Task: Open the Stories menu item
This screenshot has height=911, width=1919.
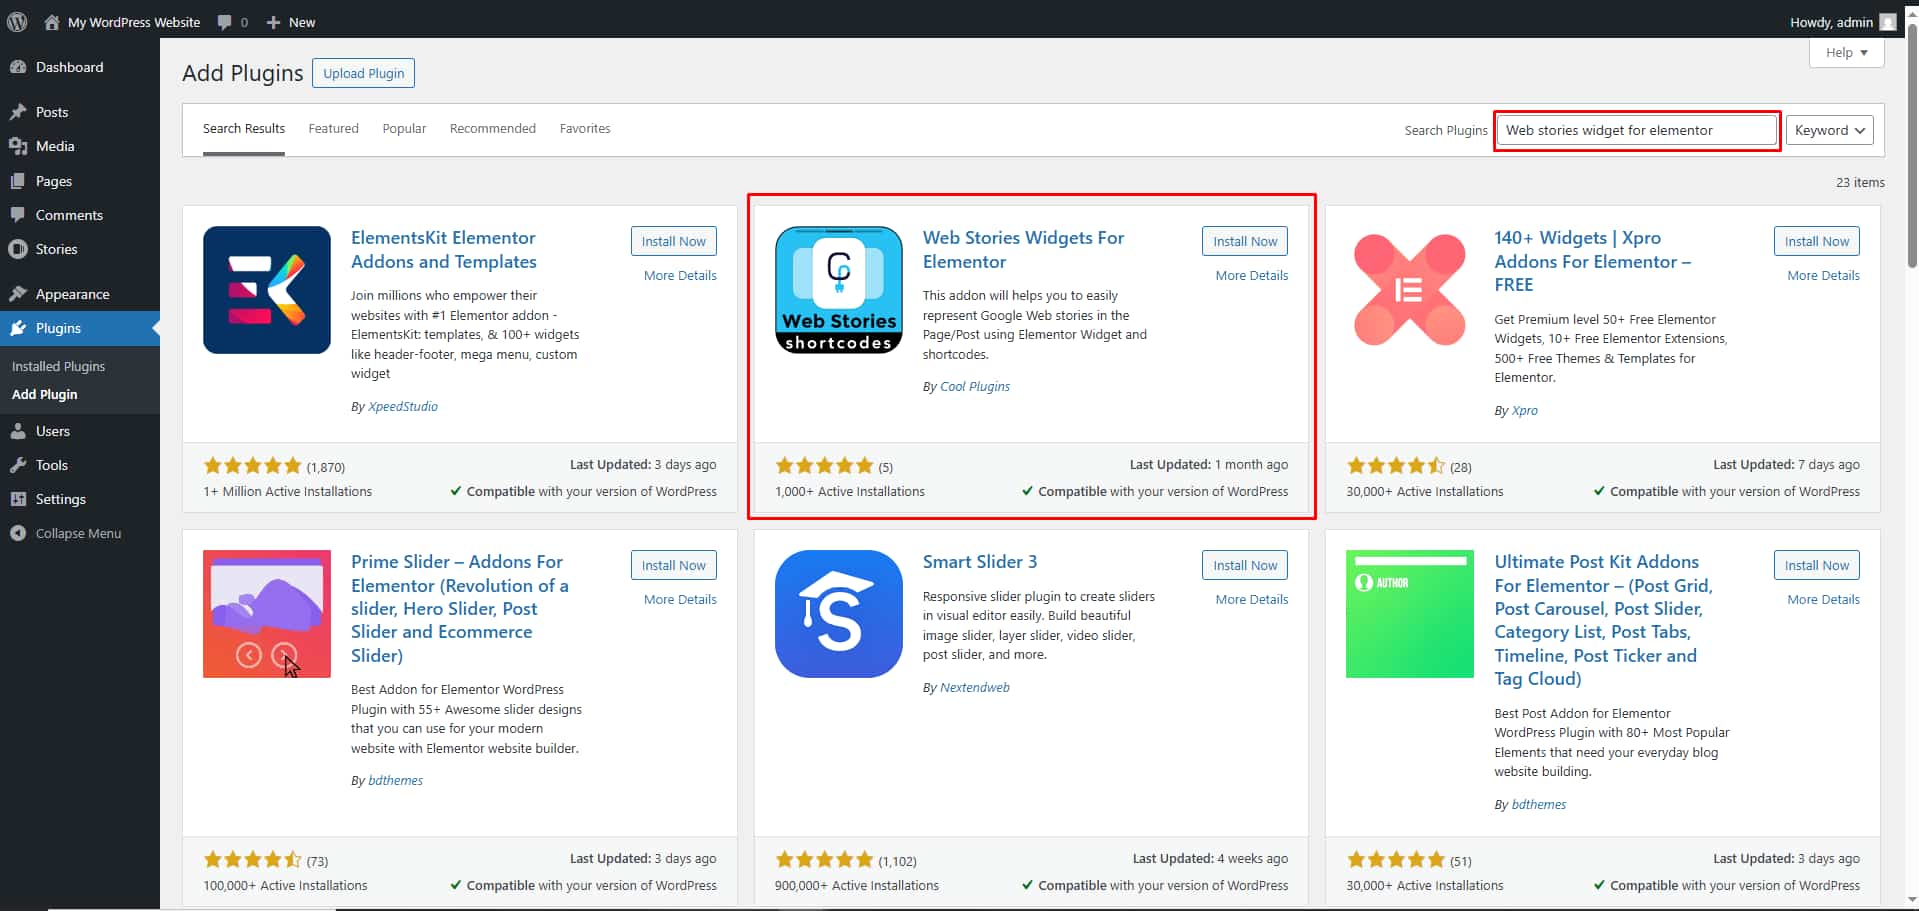Action: 80,249
